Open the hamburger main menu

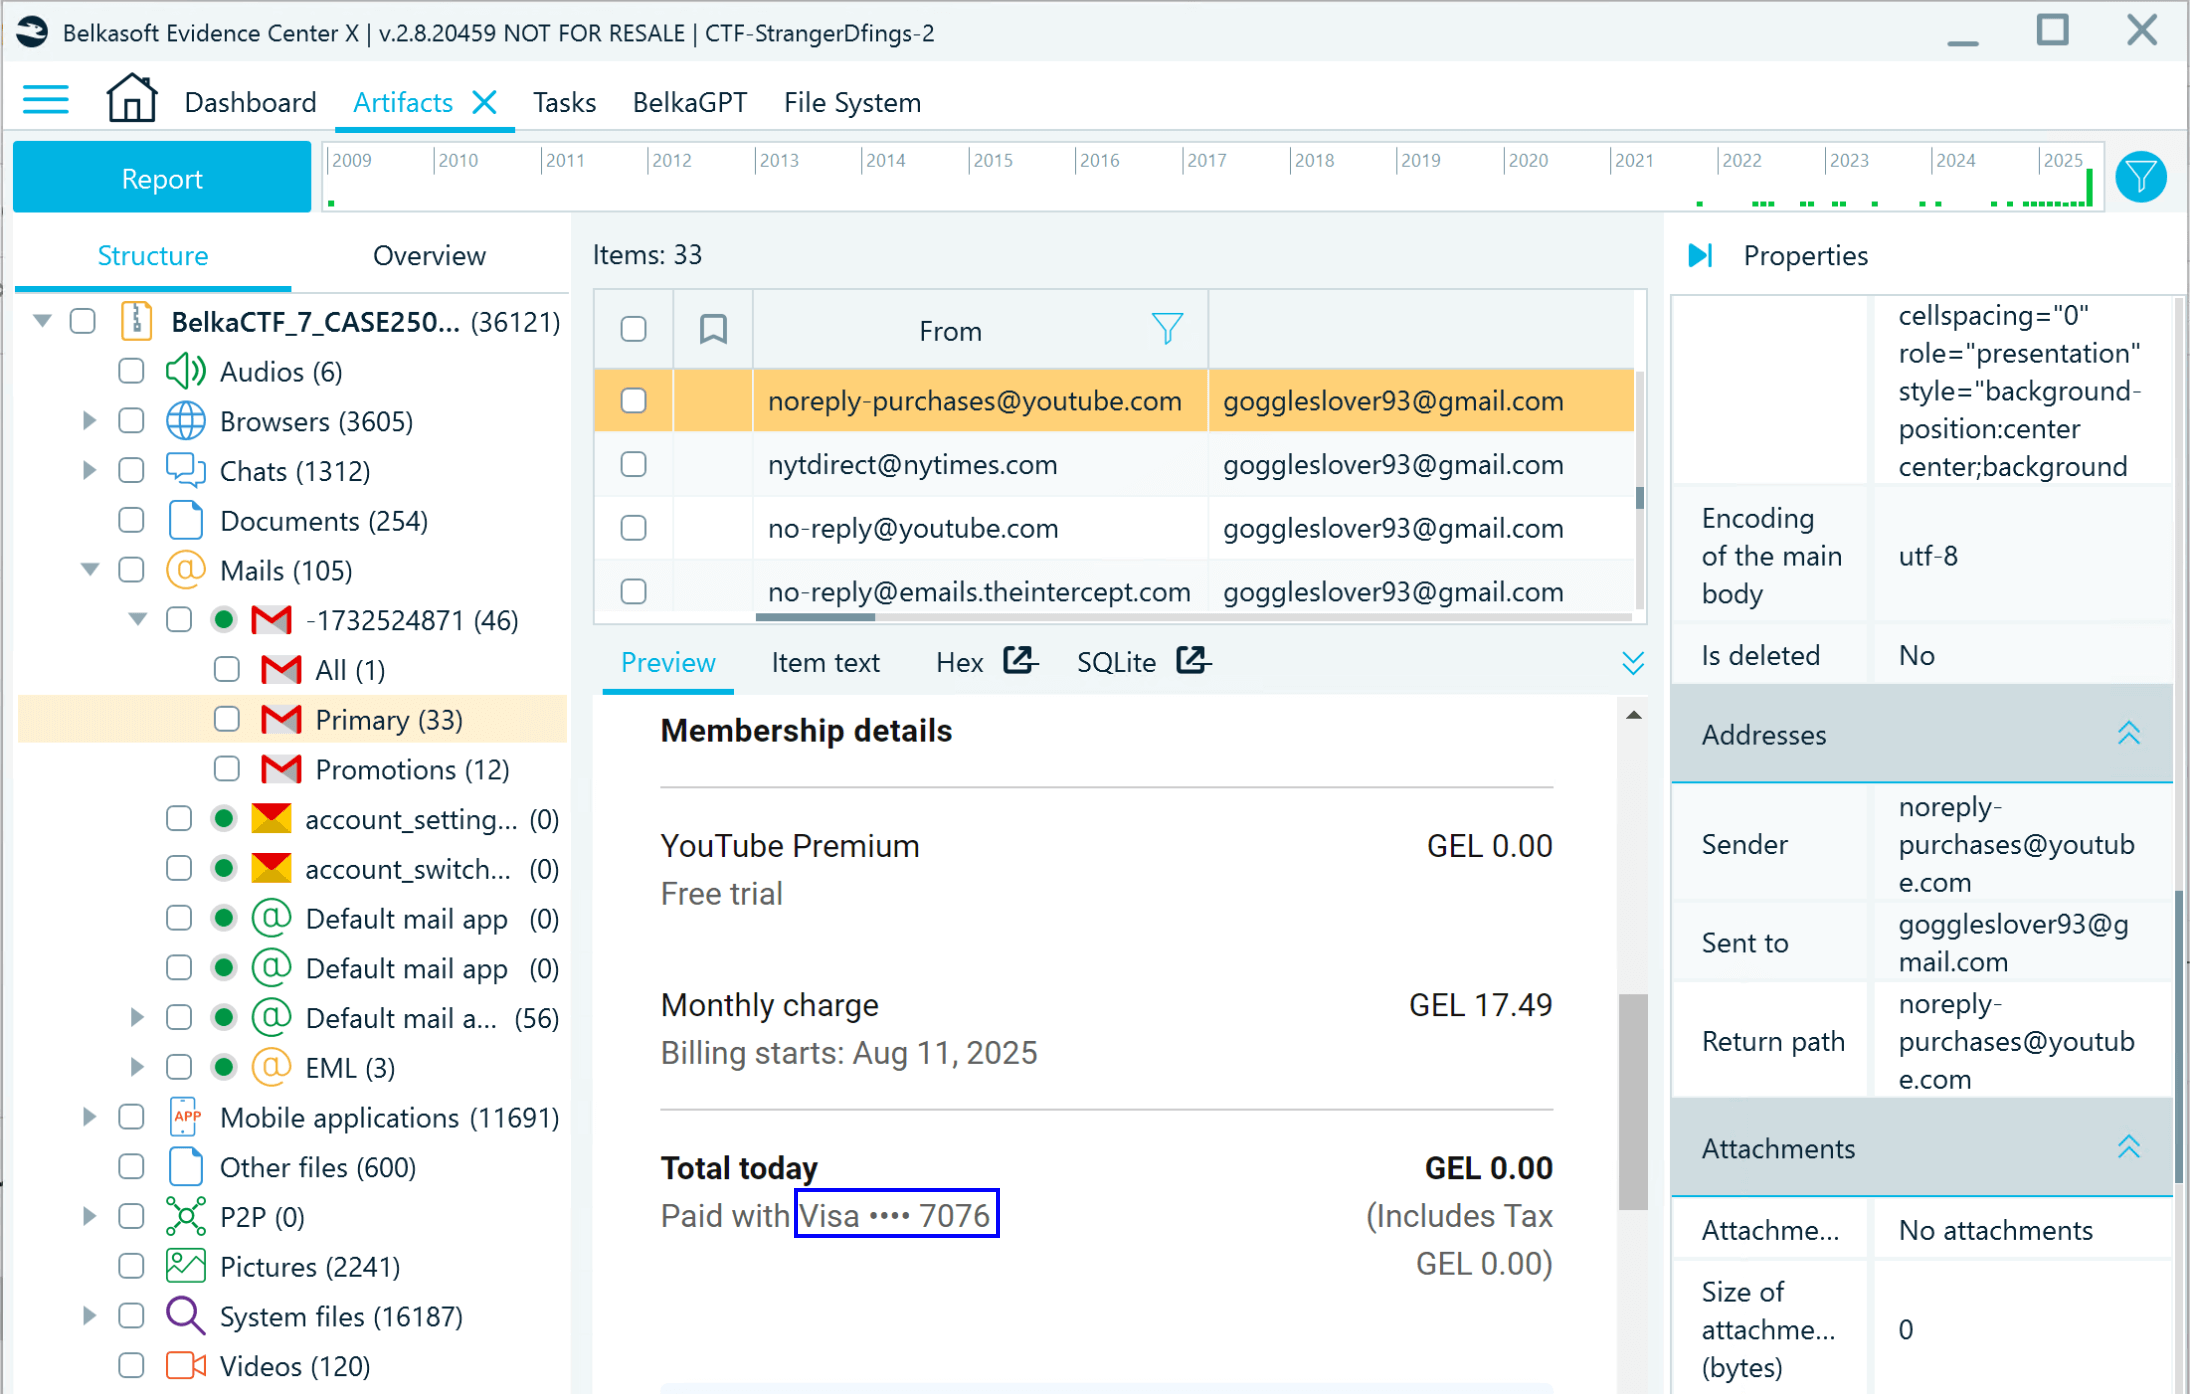(x=46, y=100)
